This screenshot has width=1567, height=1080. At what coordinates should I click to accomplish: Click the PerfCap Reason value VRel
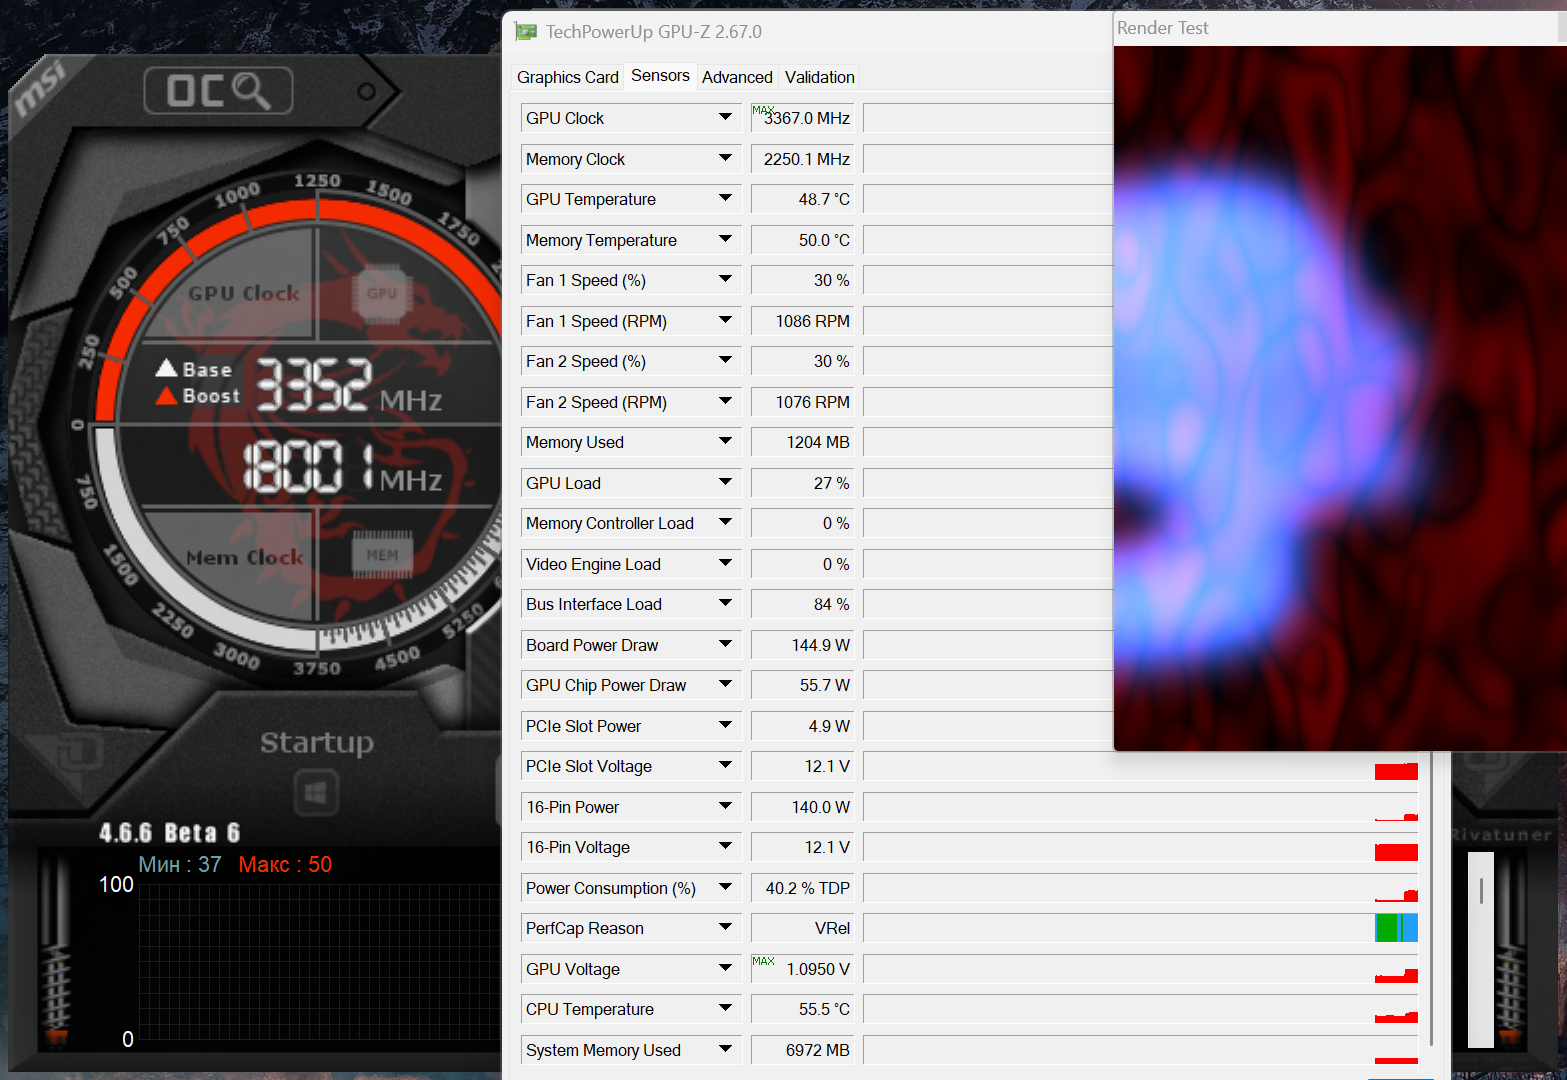pos(803,928)
